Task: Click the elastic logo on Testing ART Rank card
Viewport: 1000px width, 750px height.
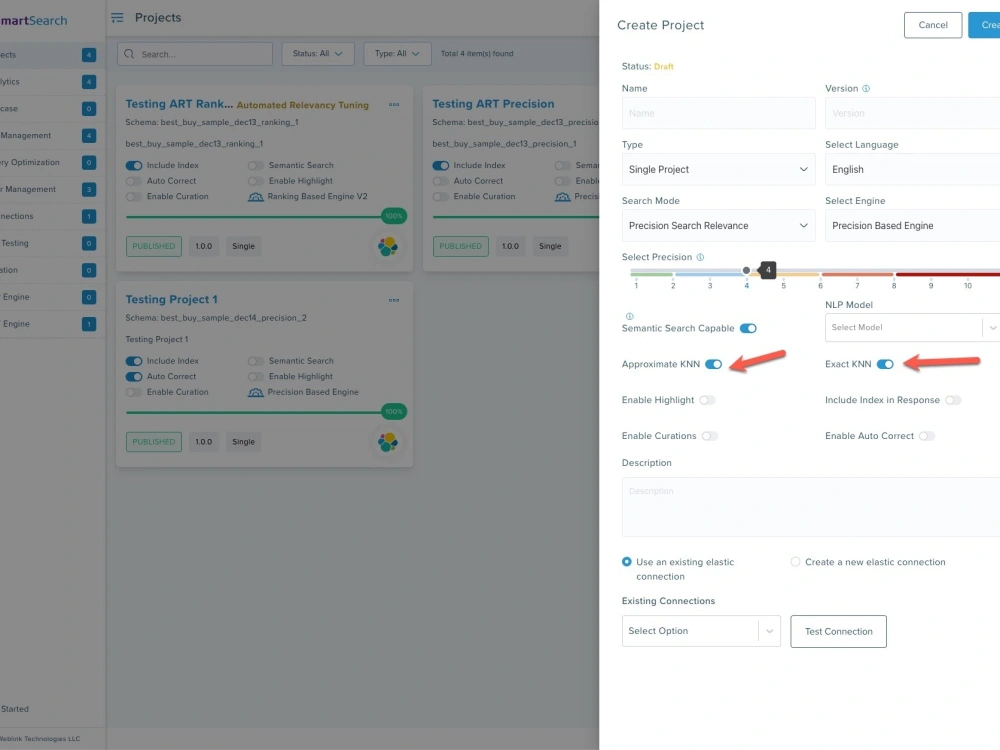Action: coord(388,247)
